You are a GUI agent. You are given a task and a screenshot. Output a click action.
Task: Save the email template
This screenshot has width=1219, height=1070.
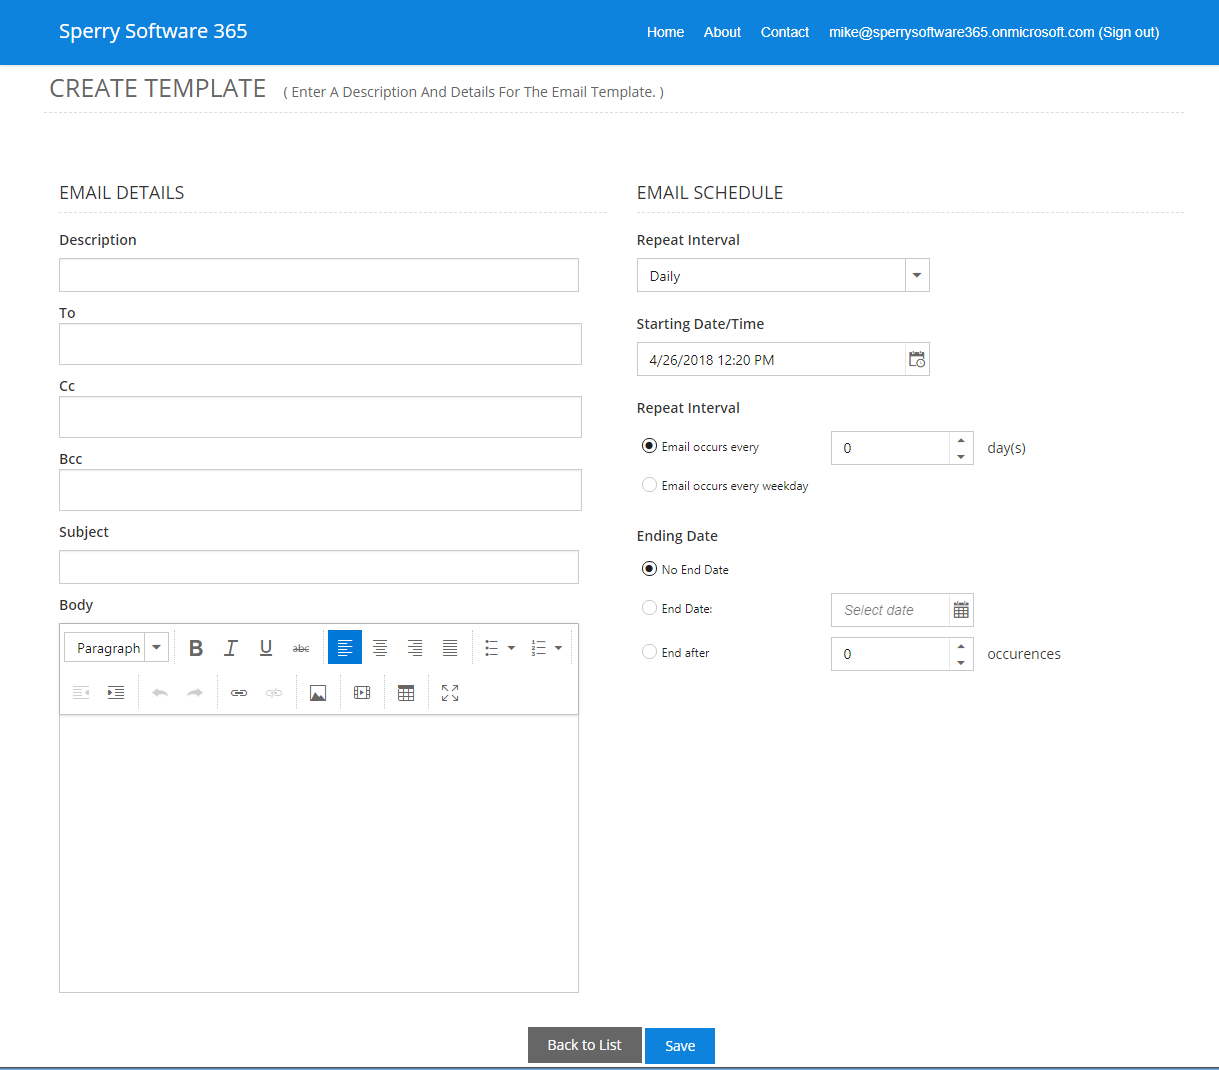pos(680,1046)
